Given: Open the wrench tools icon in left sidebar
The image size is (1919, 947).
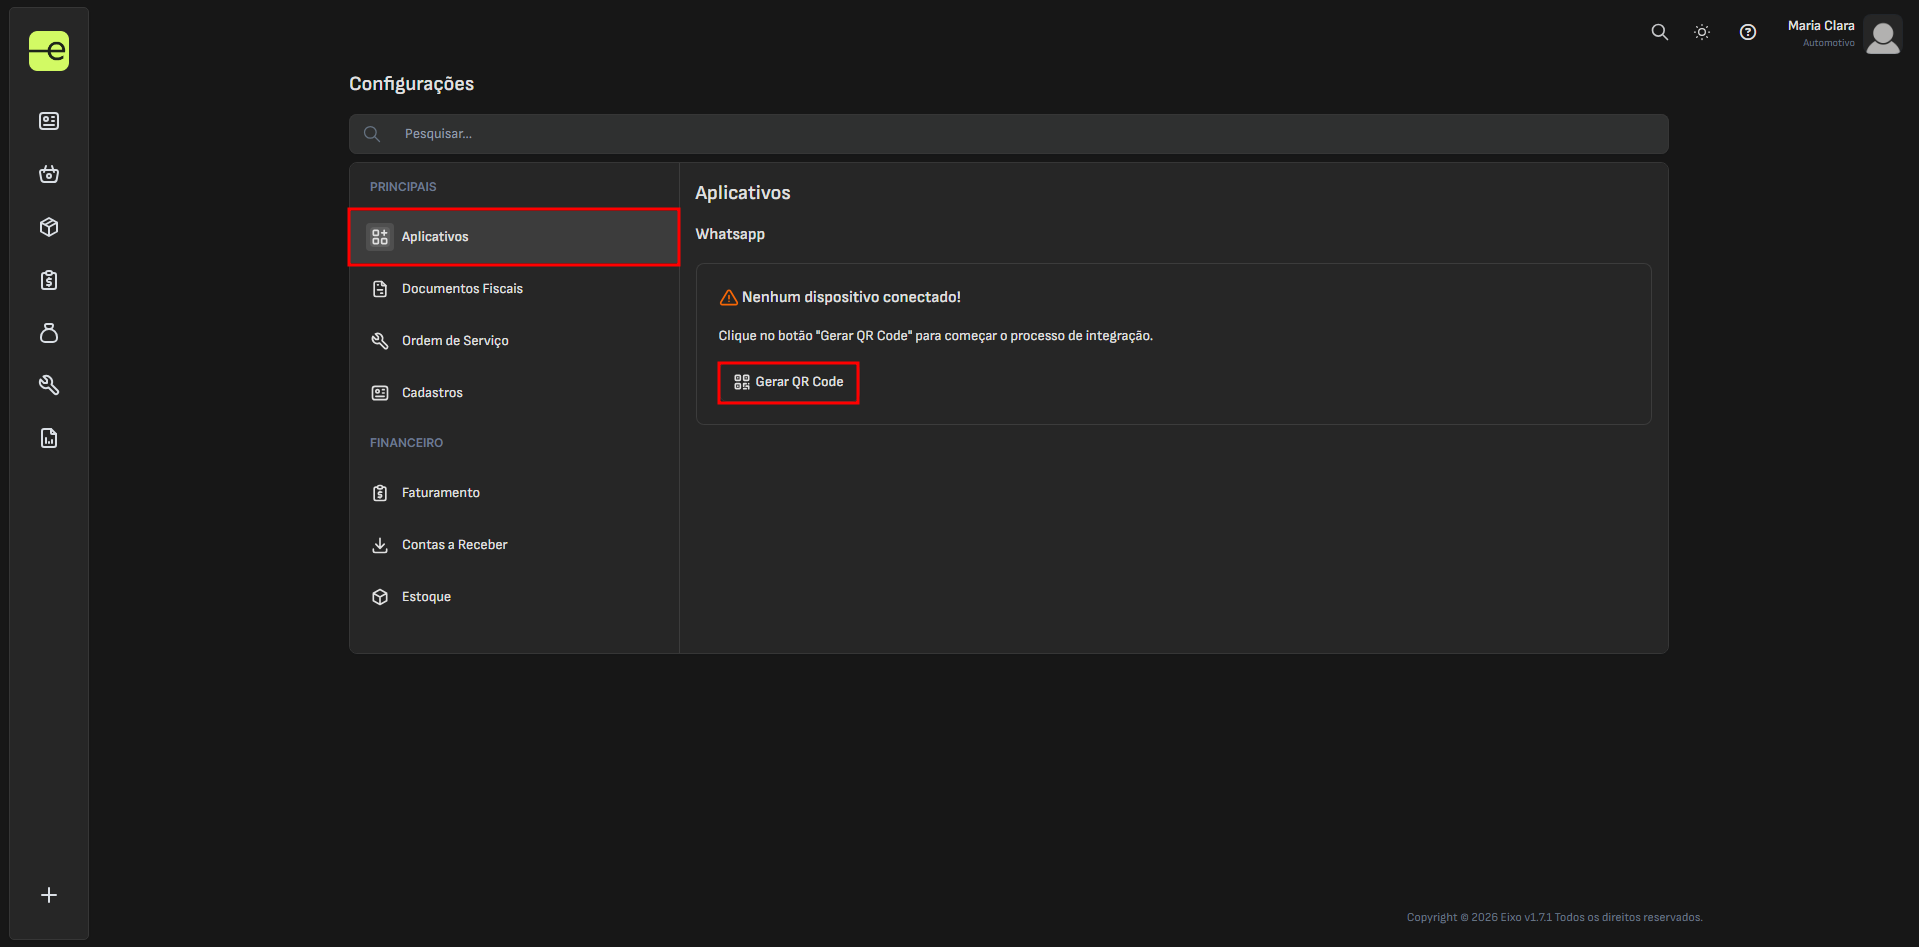Looking at the screenshot, I should pyautogui.click(x=49, y=385).
